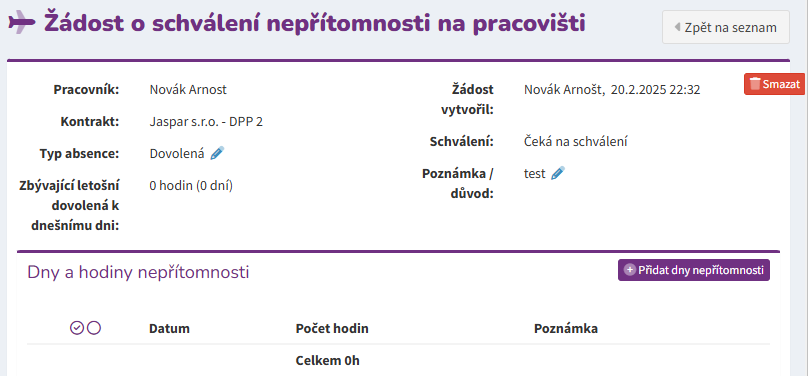This screenshot has width=808, height=376.
Task: Click the plus icon on Přidat dny nepřítomnosti
Action: coord(630,270)
